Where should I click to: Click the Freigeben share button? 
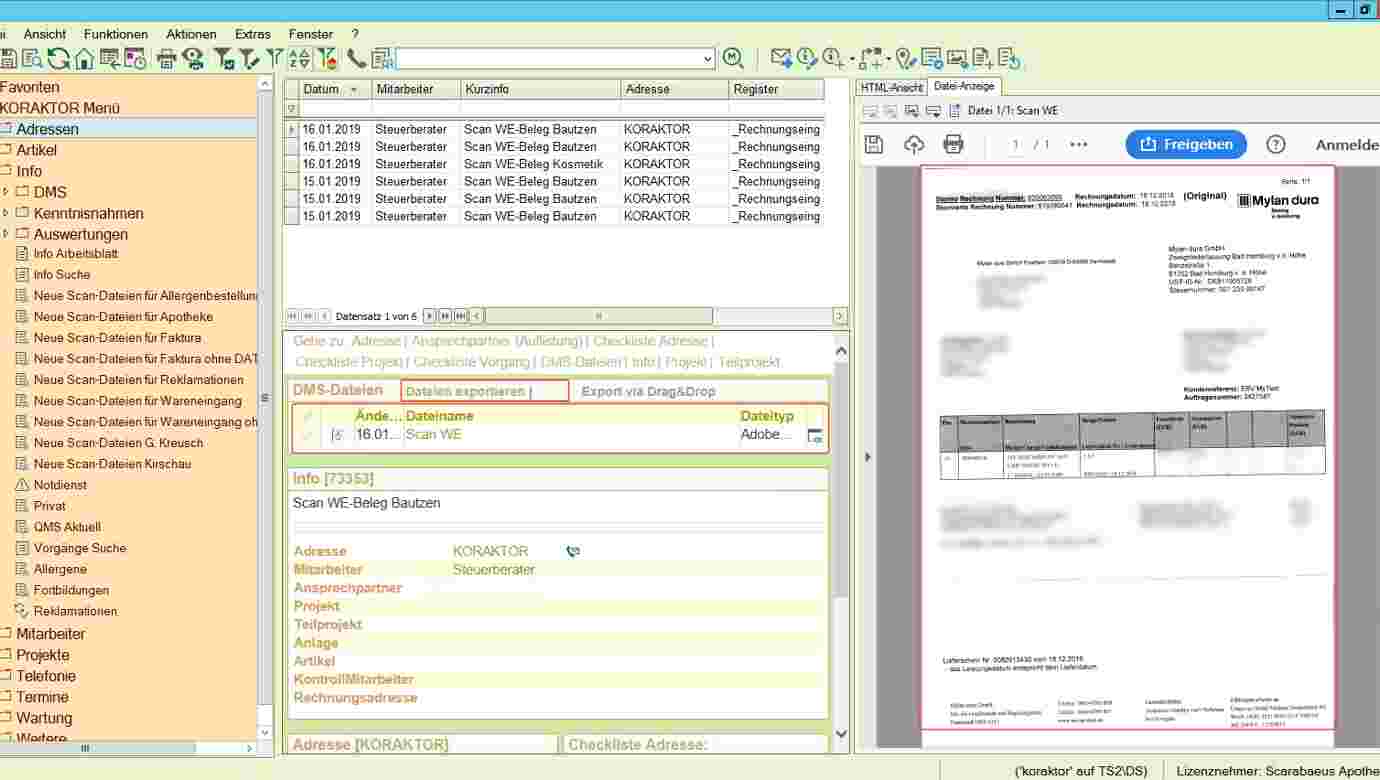click(x=1185, y=144)
